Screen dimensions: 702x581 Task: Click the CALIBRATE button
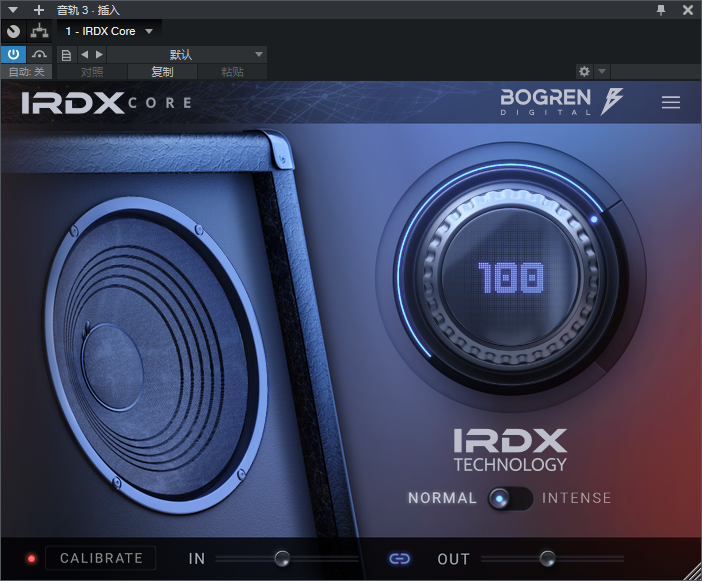click(101, 558)
